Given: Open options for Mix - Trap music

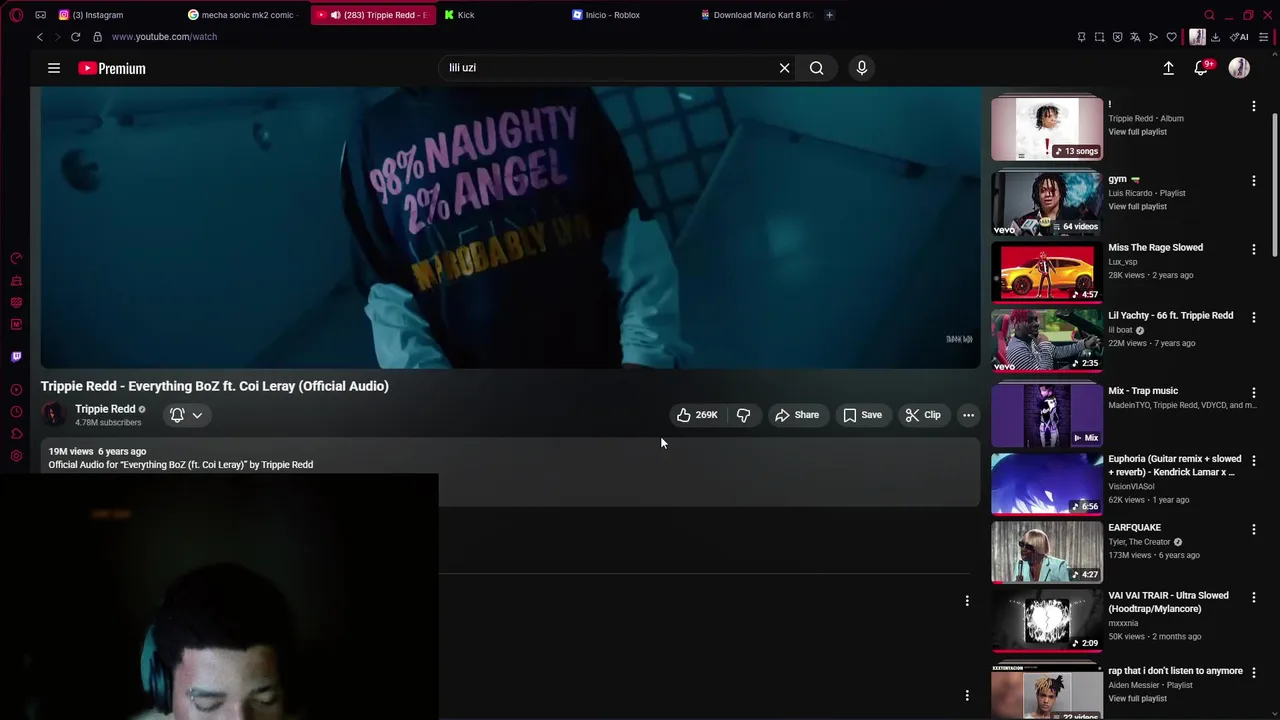Looking at the screenshot, I should [1253, 392].
